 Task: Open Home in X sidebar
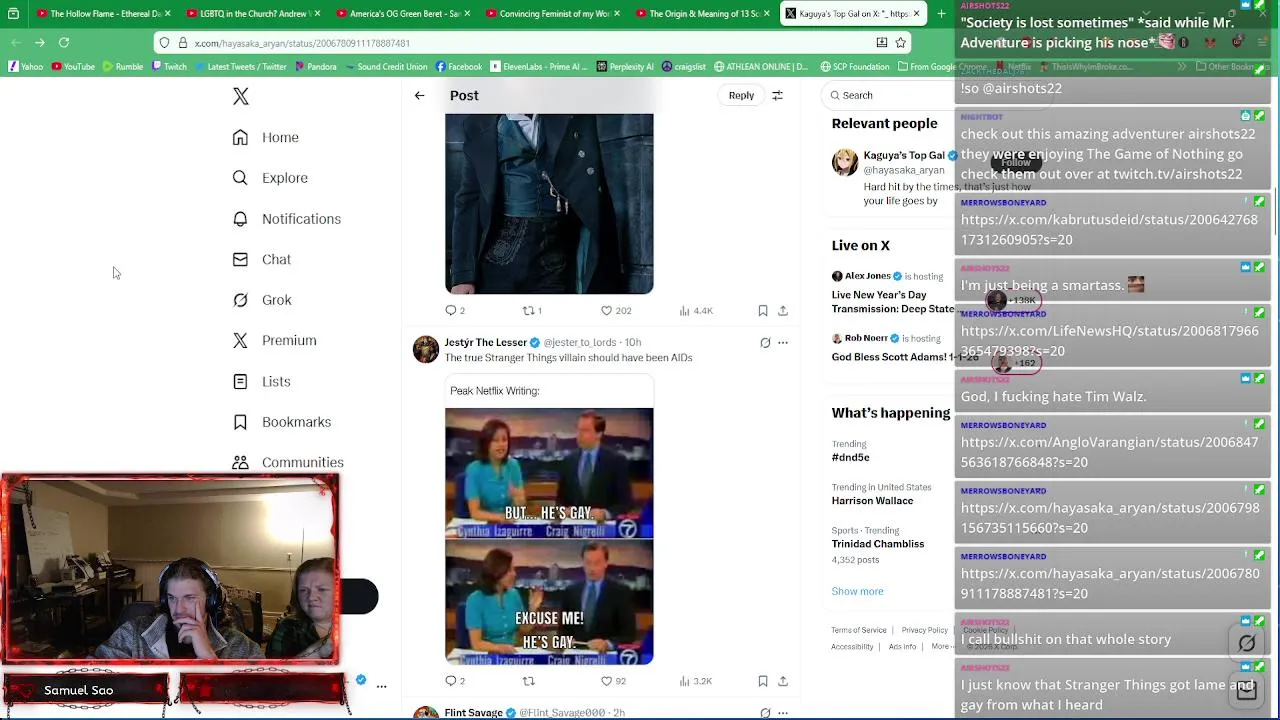click(266, 137)
